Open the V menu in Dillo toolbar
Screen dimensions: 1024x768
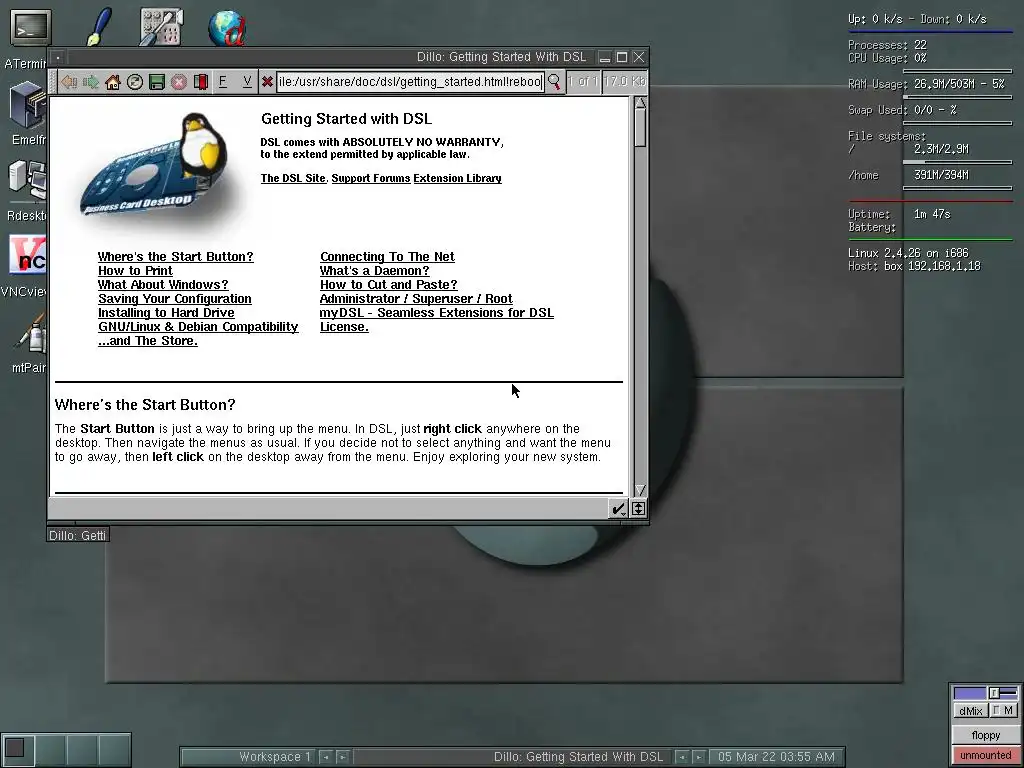point(247,82)
